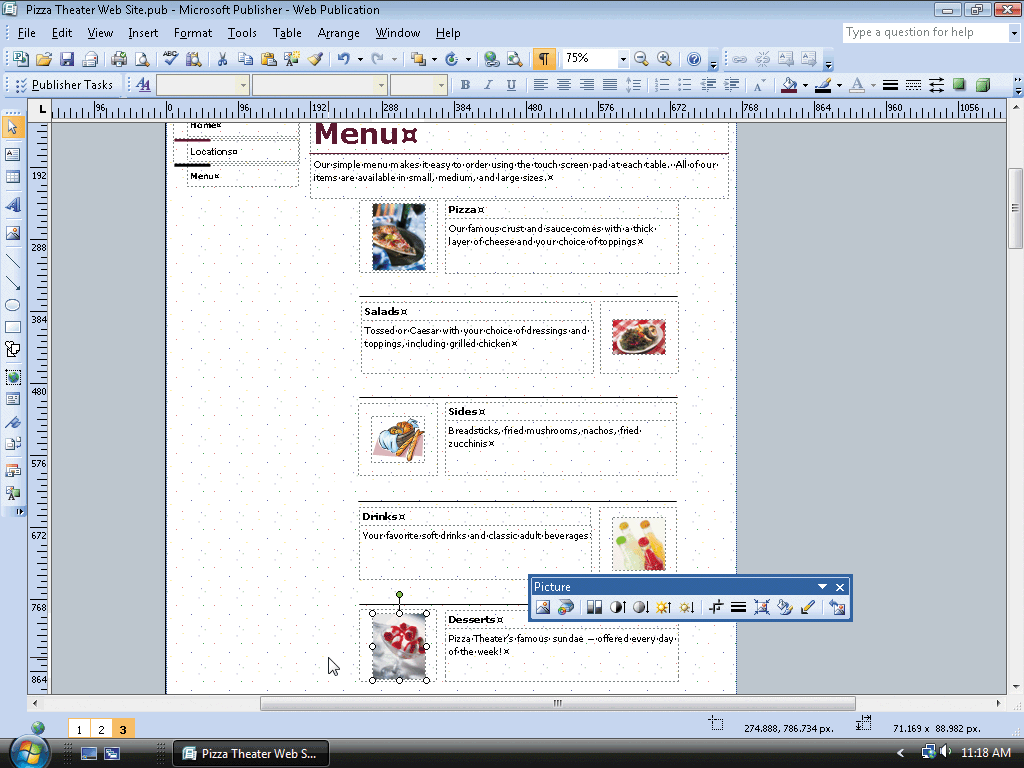This screenshot has width=1024, height=768.
Task: Choose the WordArt tool
Action: coord(13,204)
